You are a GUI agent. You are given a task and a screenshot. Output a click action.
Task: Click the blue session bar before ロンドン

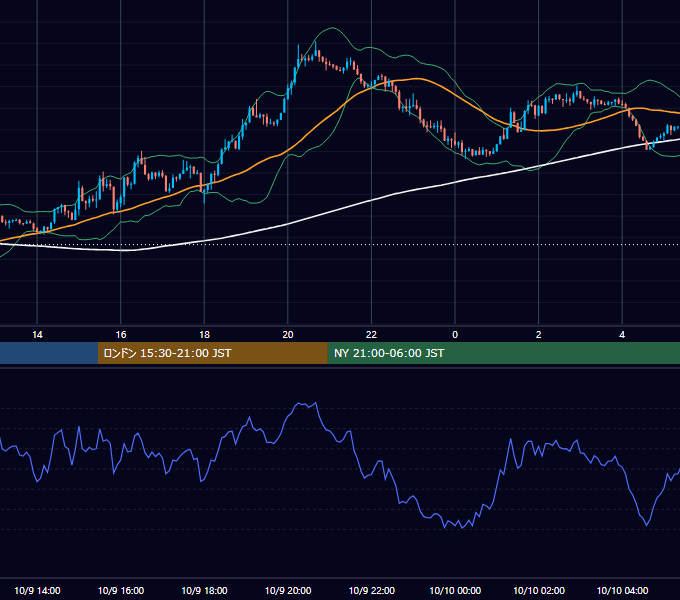tap(49, 353)
